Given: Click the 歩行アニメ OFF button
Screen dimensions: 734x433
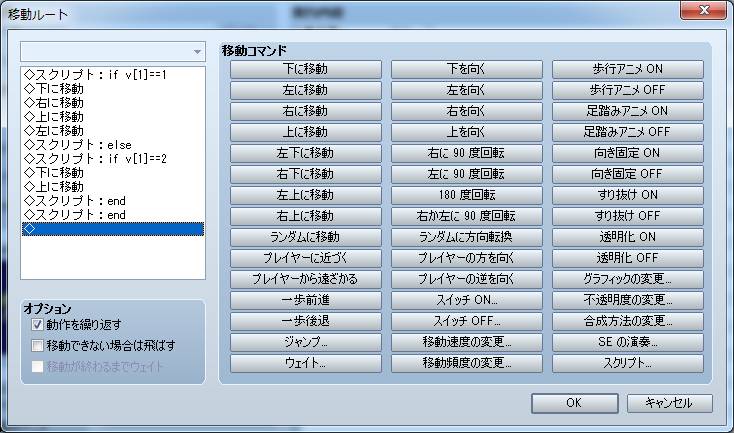Looking at the screenshot, I should (x=628, y=90).
